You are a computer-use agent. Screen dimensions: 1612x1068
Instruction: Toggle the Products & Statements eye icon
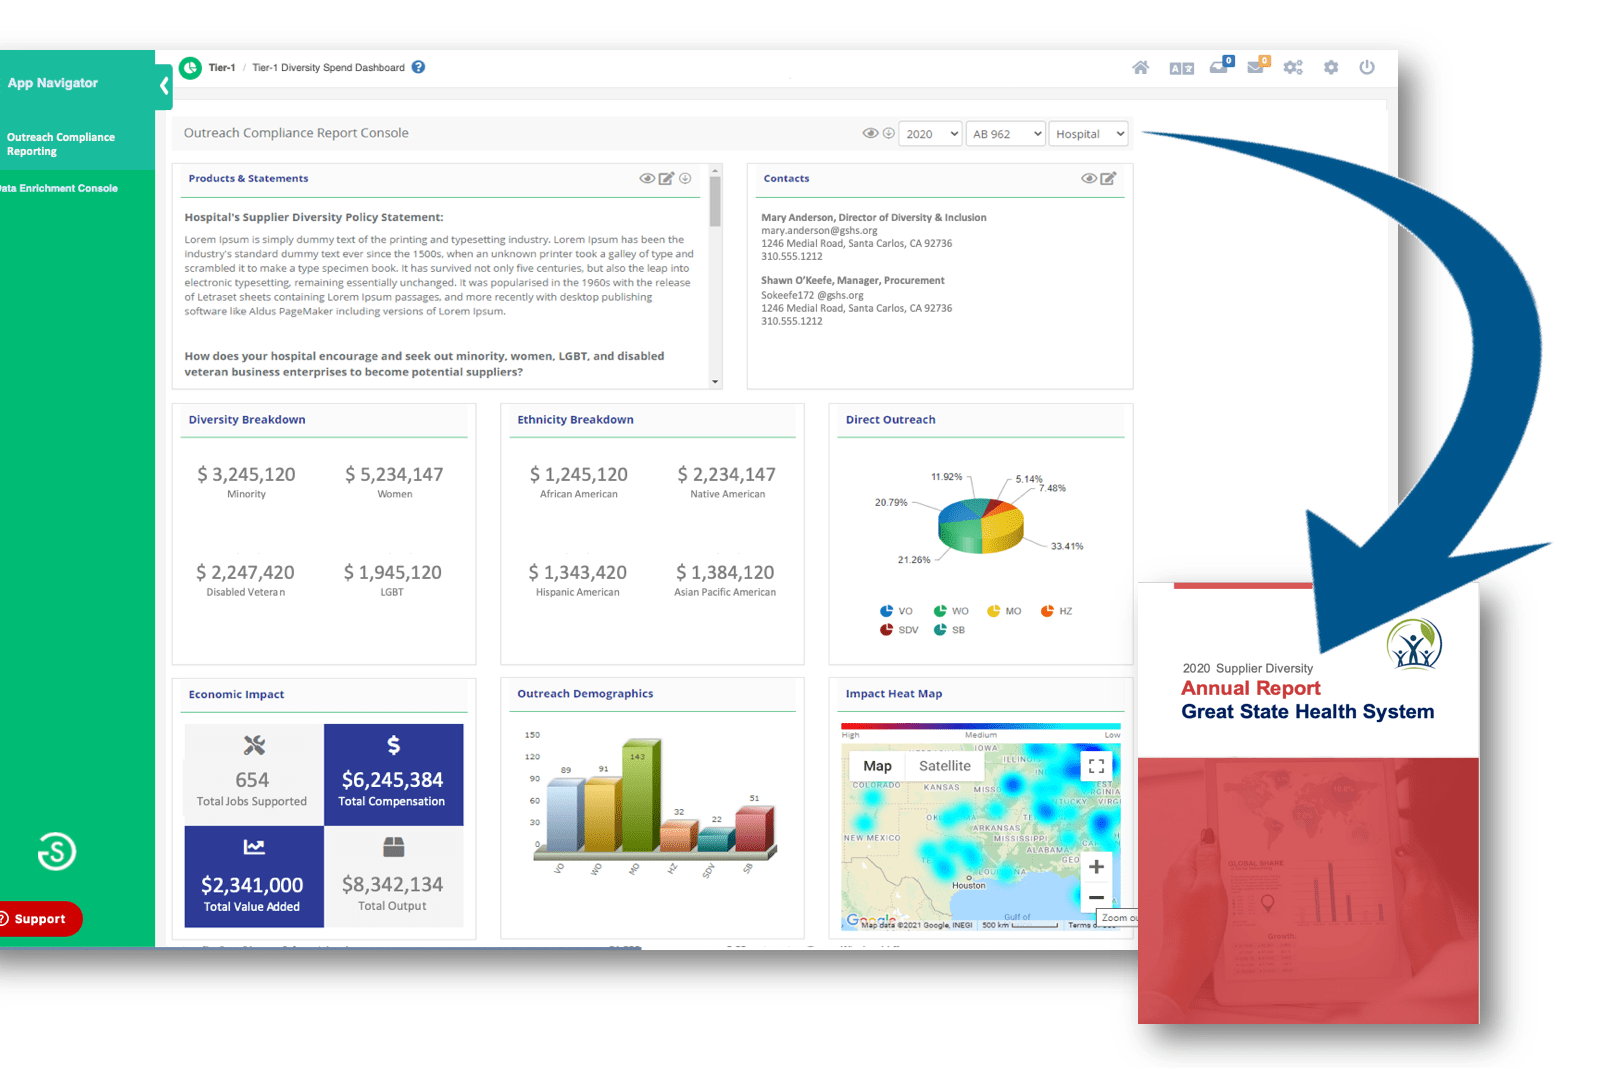(x=647, y=178)
